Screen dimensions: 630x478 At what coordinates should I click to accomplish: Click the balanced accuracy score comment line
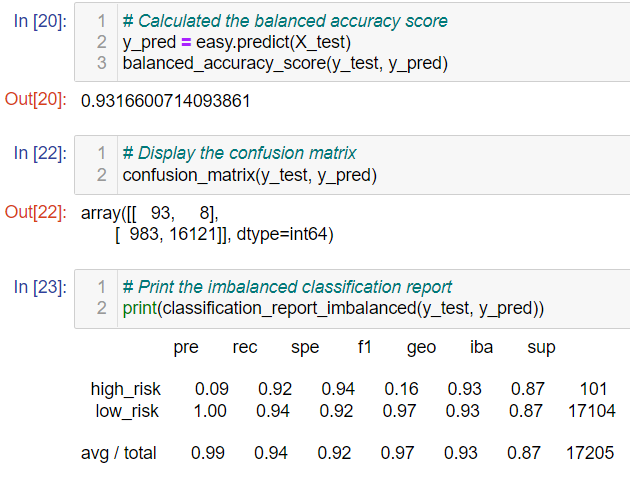(x=285, y=21)
